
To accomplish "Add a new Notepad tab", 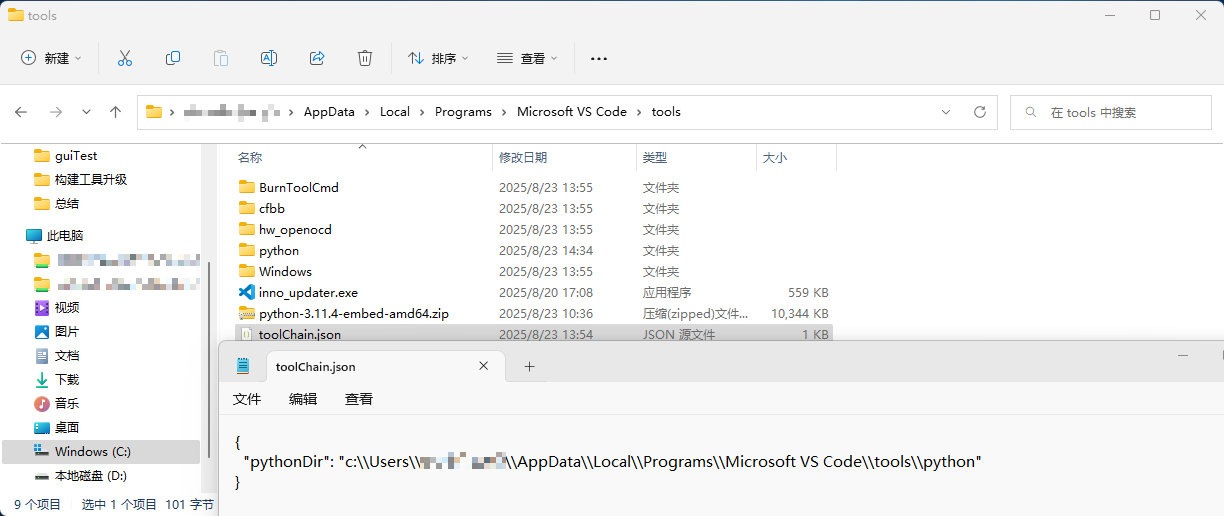I will tap(529, 367).
